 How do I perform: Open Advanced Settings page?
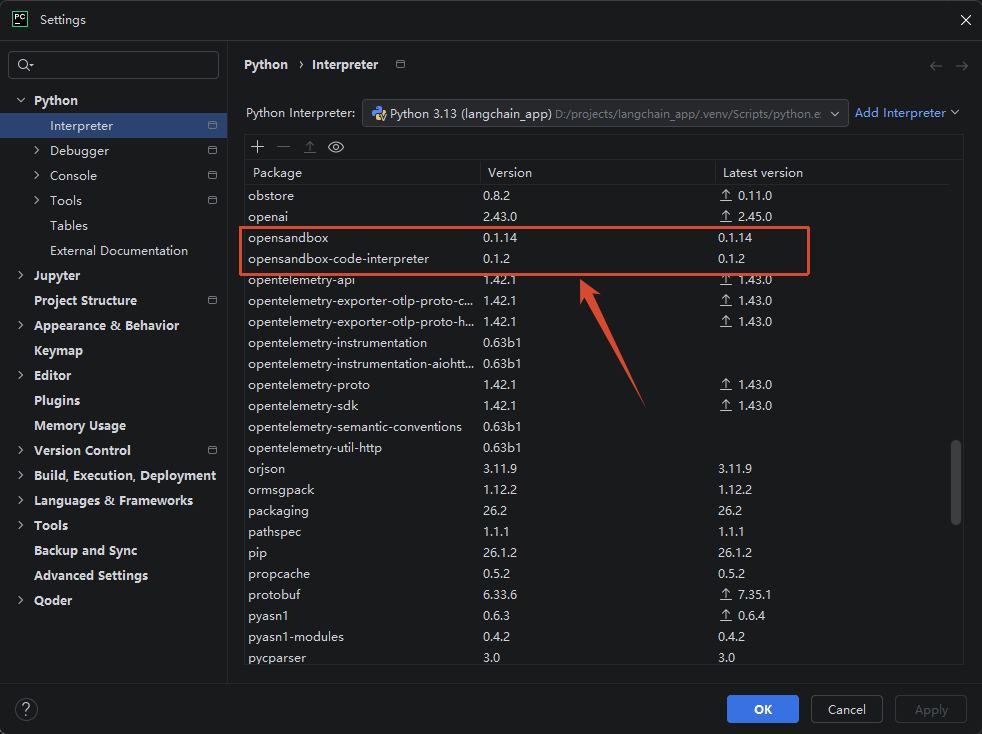pos(91,576)
